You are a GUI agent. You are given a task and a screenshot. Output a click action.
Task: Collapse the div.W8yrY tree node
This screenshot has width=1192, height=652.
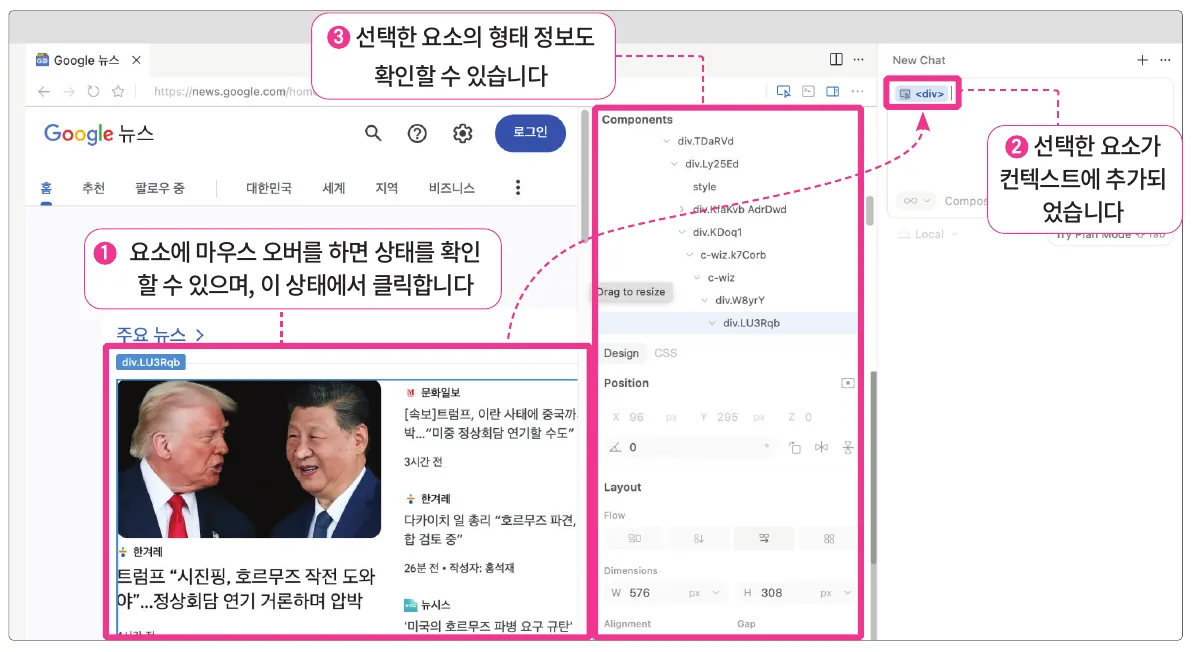pyautogui.click(x=705, y=301)
